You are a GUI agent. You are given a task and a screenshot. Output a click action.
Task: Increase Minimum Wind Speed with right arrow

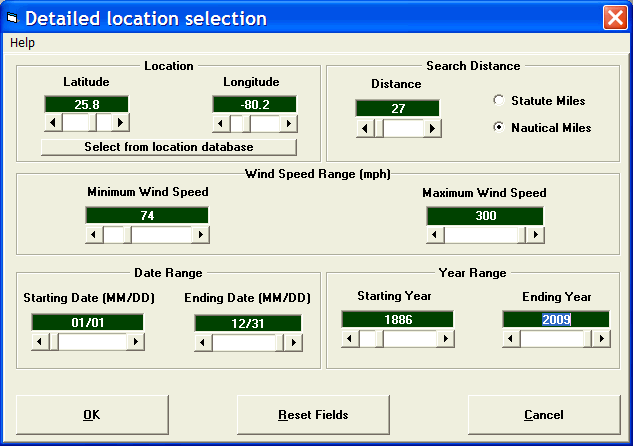(200, 235)
